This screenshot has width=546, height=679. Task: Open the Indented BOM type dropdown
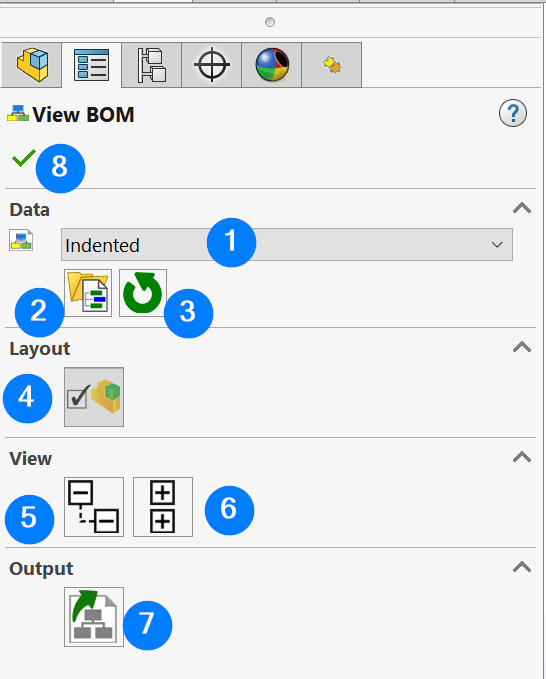coord(287,245)
